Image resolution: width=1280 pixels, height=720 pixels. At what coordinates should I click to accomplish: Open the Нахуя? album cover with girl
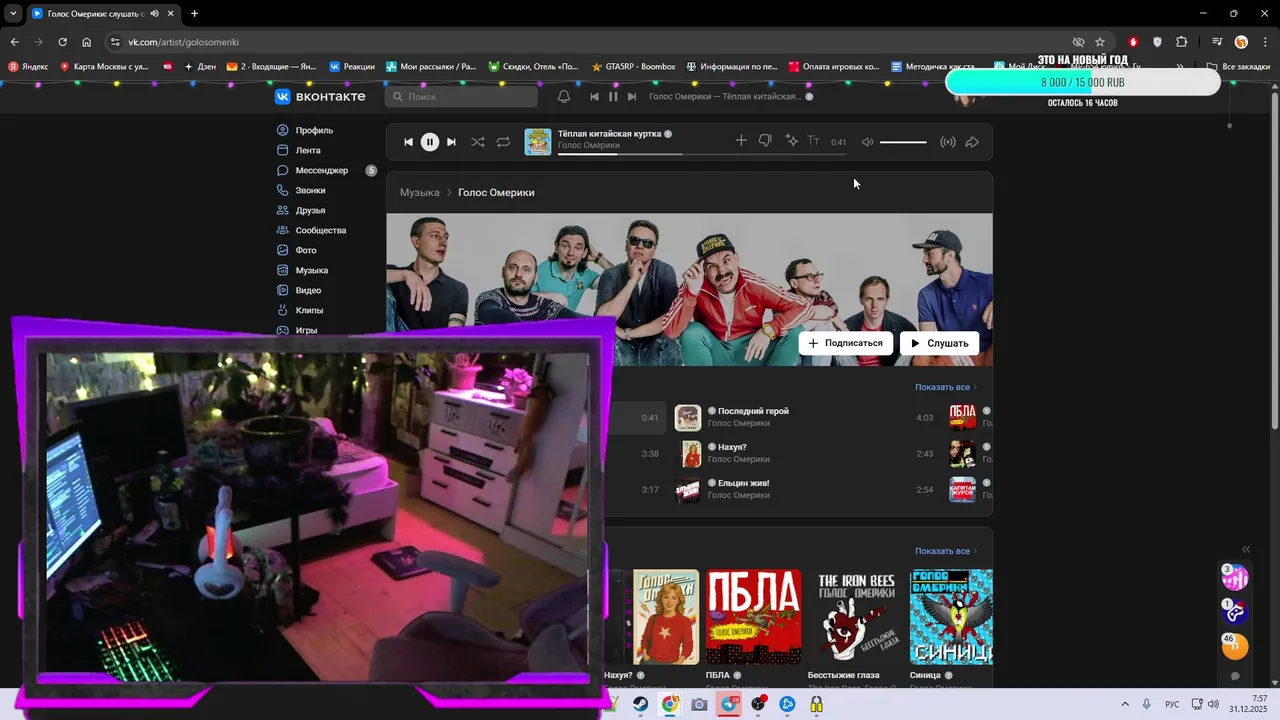[666, 617]
